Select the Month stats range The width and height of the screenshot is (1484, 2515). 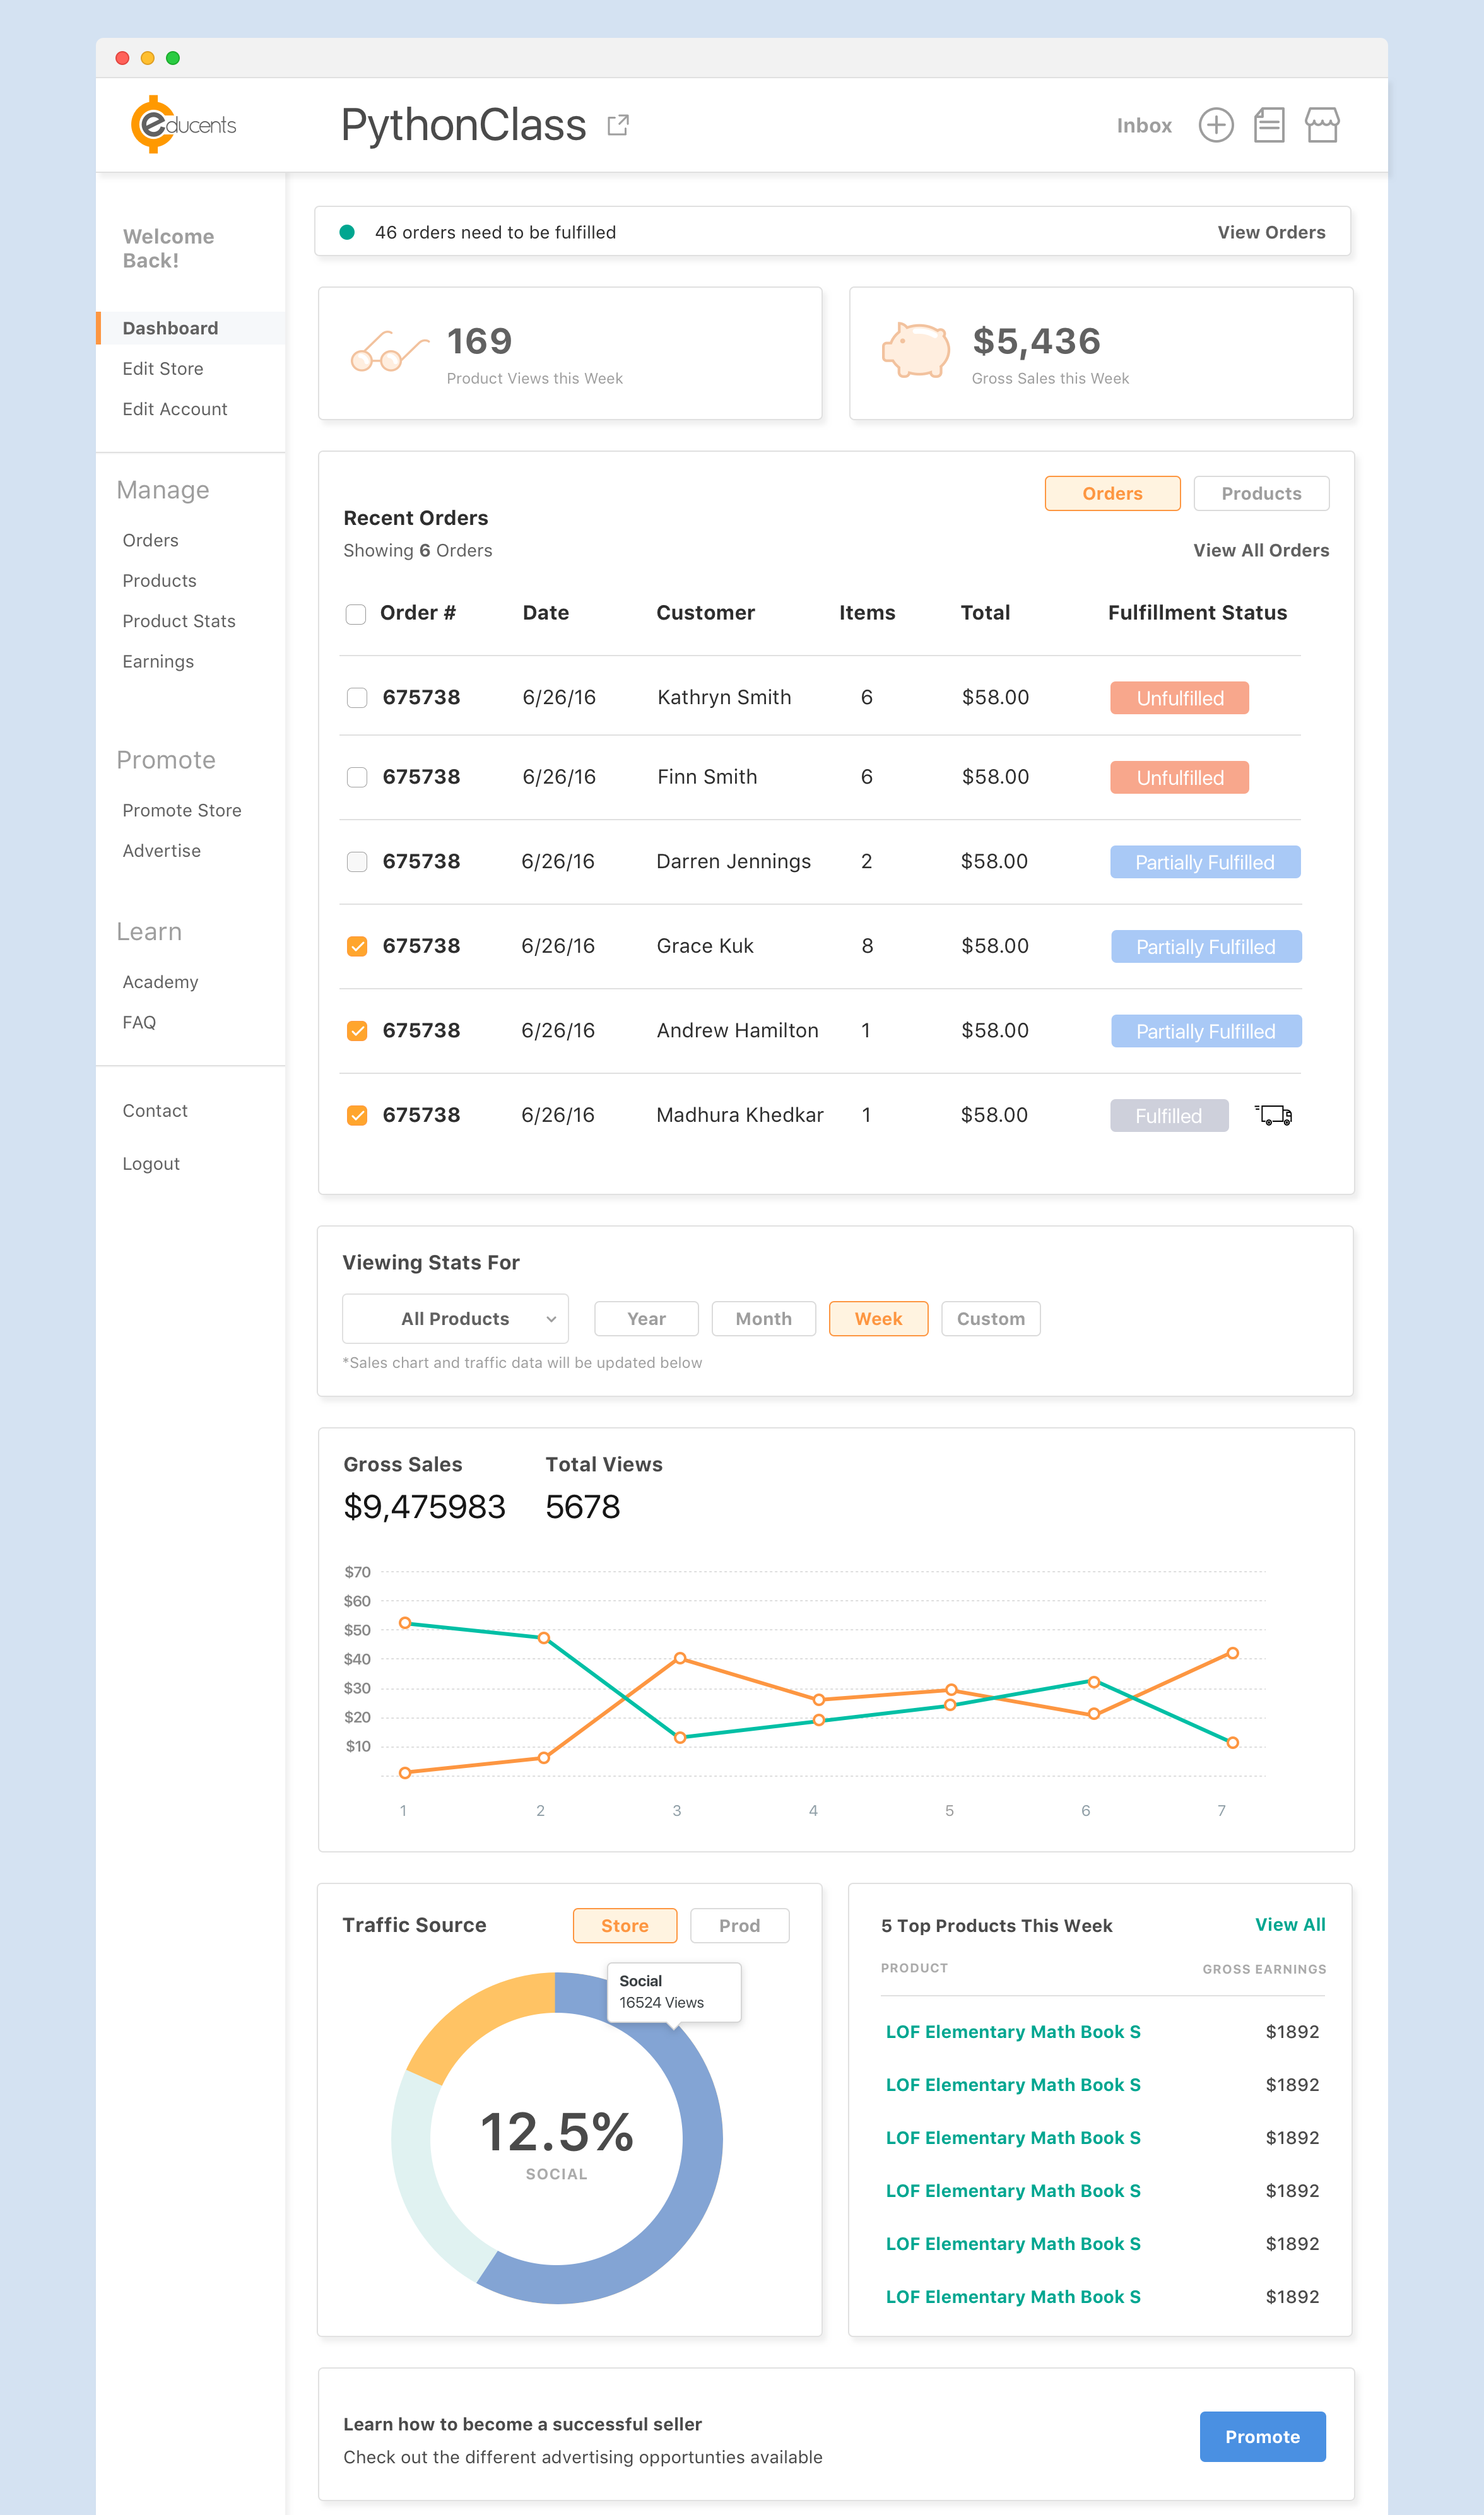click(763, 1319)
